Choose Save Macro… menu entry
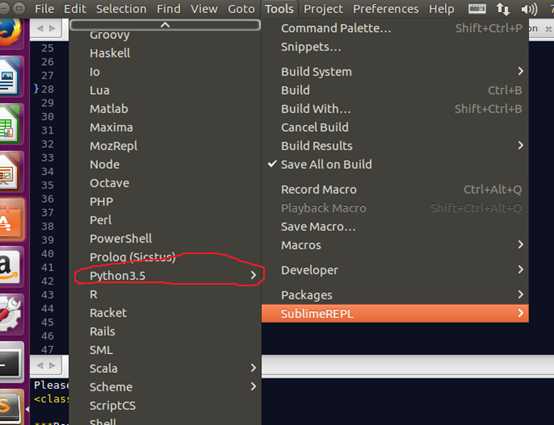554x425 pixels. (395, 226)
